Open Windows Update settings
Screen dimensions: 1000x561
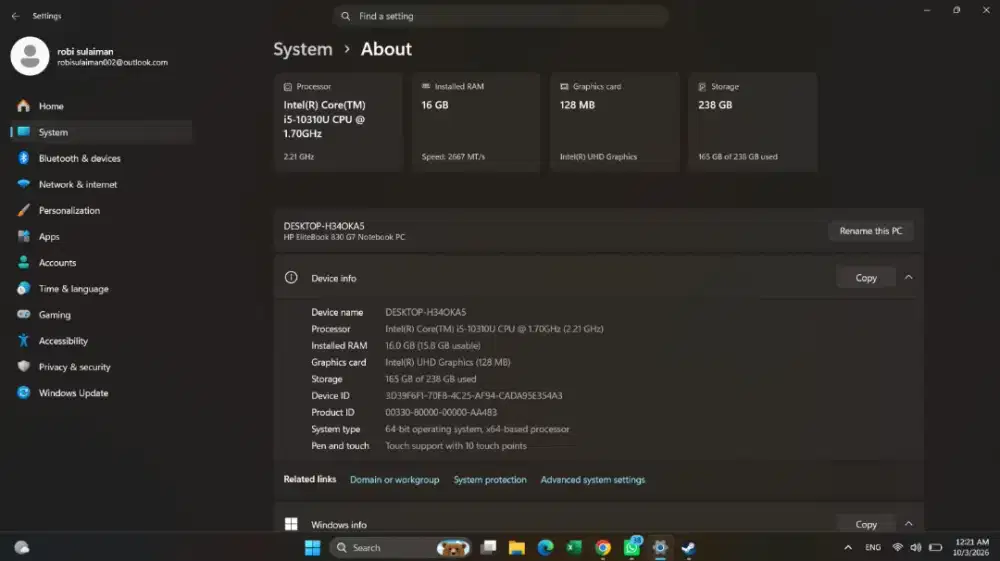click(x=102, y=393)
